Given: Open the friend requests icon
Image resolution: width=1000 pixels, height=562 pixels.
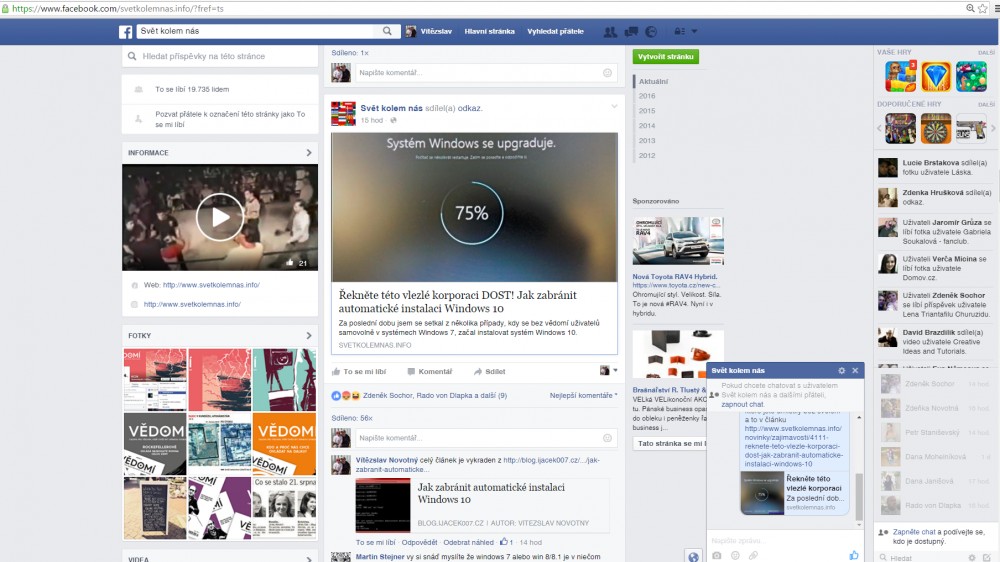Looking at the screenshot, I should pos(610,32).
